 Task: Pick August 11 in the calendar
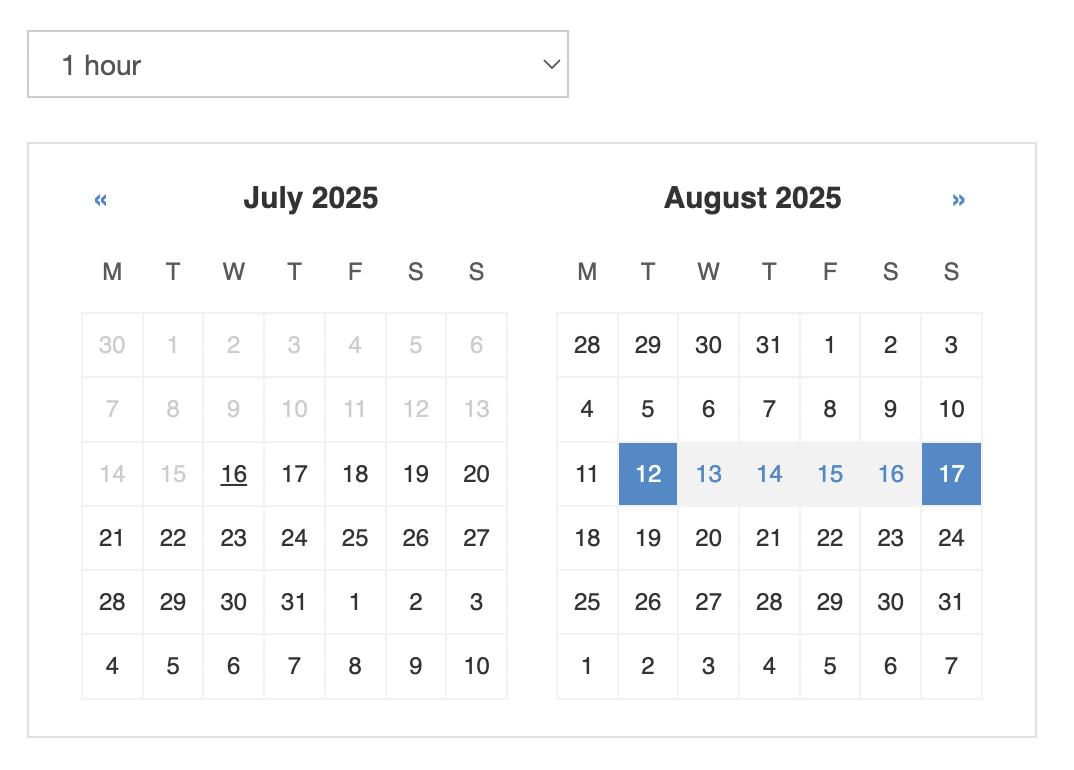point(587,474)
